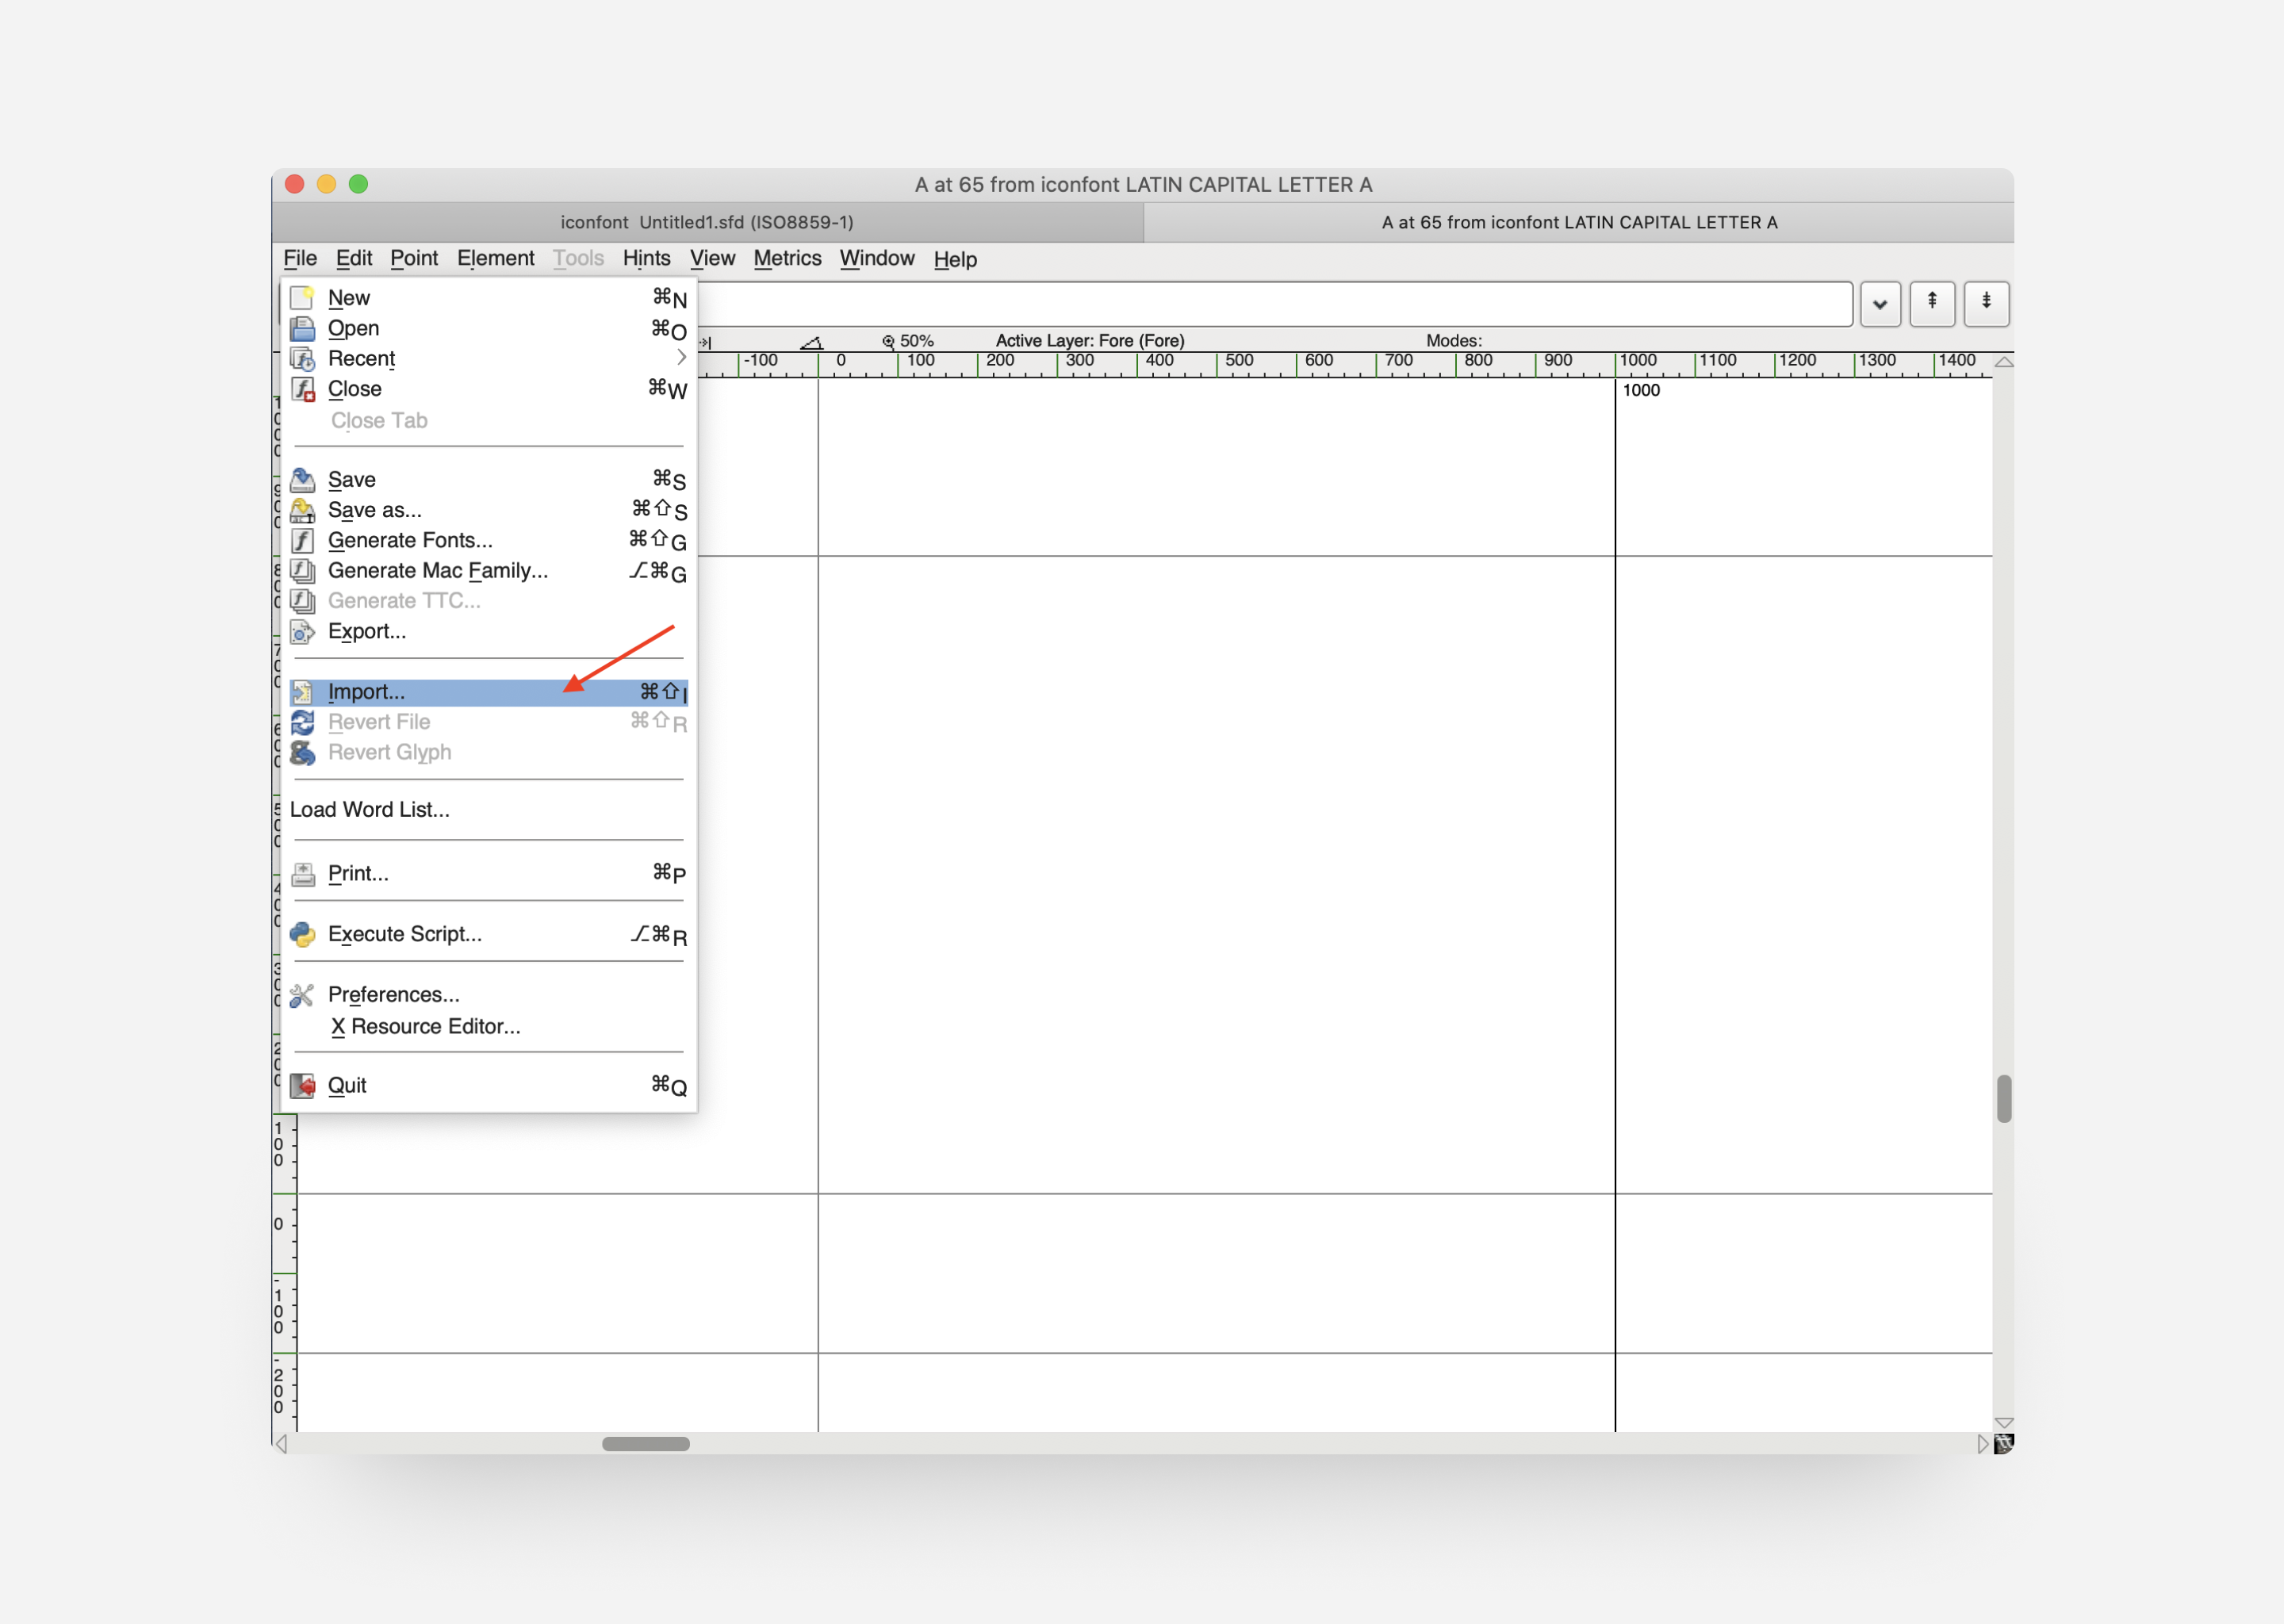2284x1624 pixels.
Task: Choose Generate Fonts... entry
Action: coord(488,540)
